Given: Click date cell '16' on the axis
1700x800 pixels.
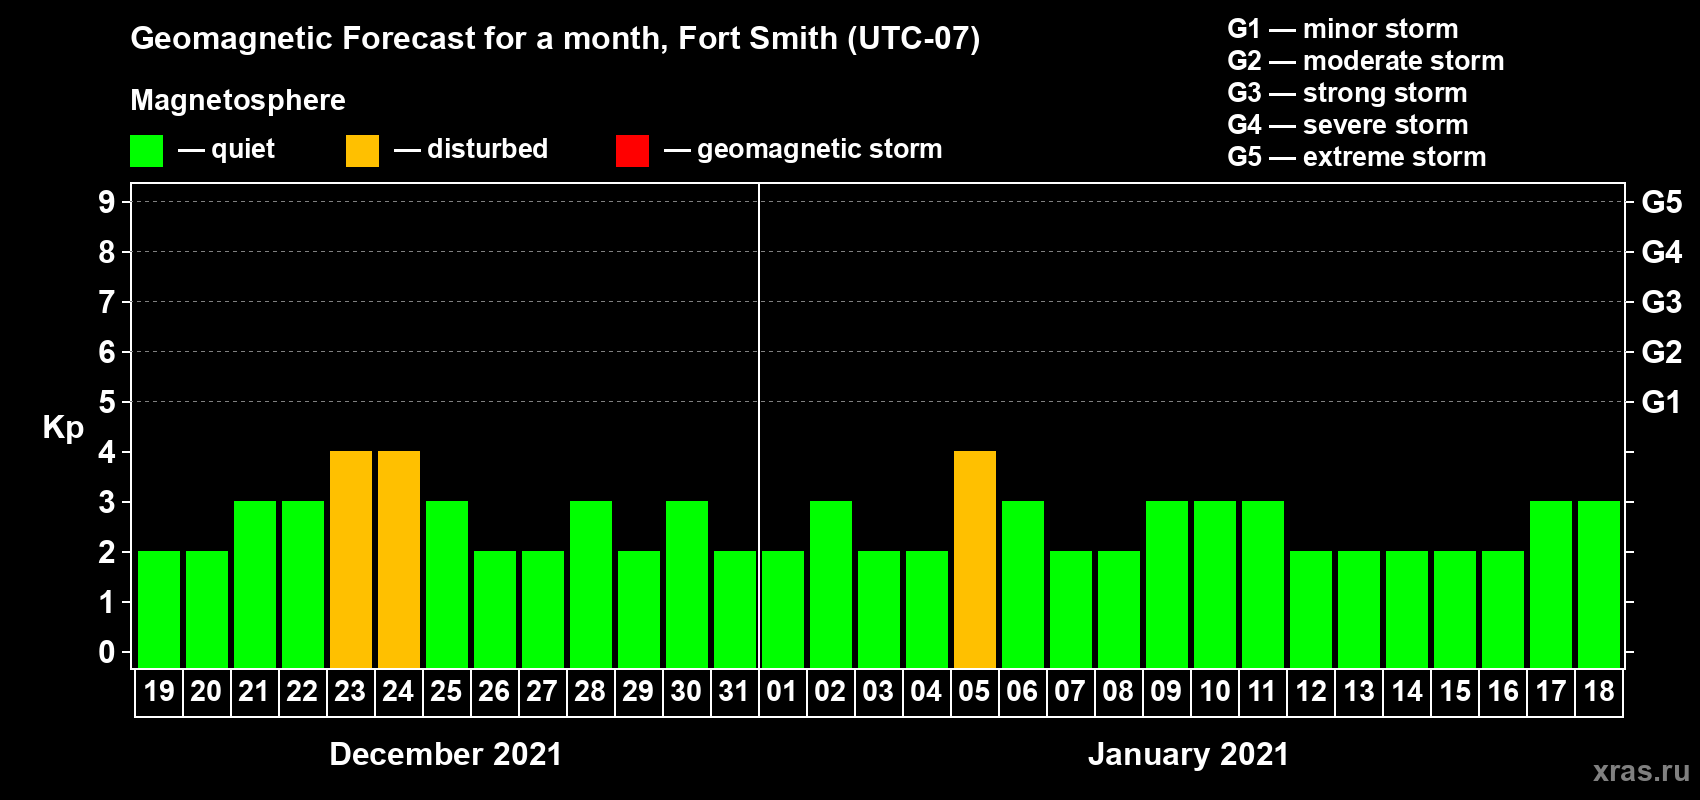Looking at the screenshot, I should [x=1503, y=692].
